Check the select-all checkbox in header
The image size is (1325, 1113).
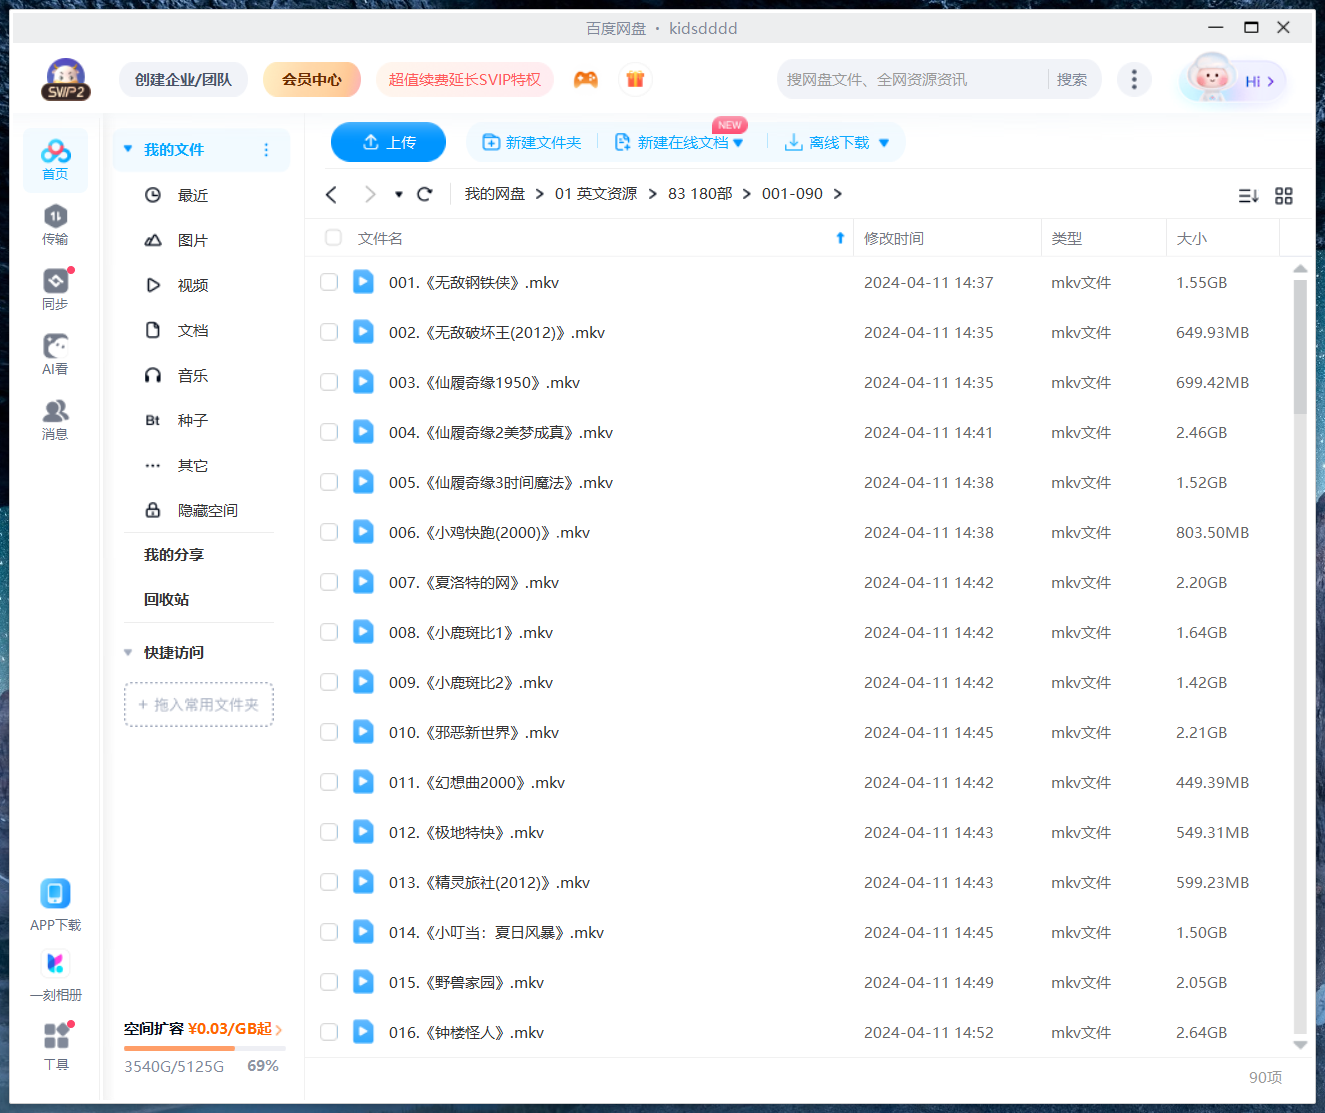[332, 238]
